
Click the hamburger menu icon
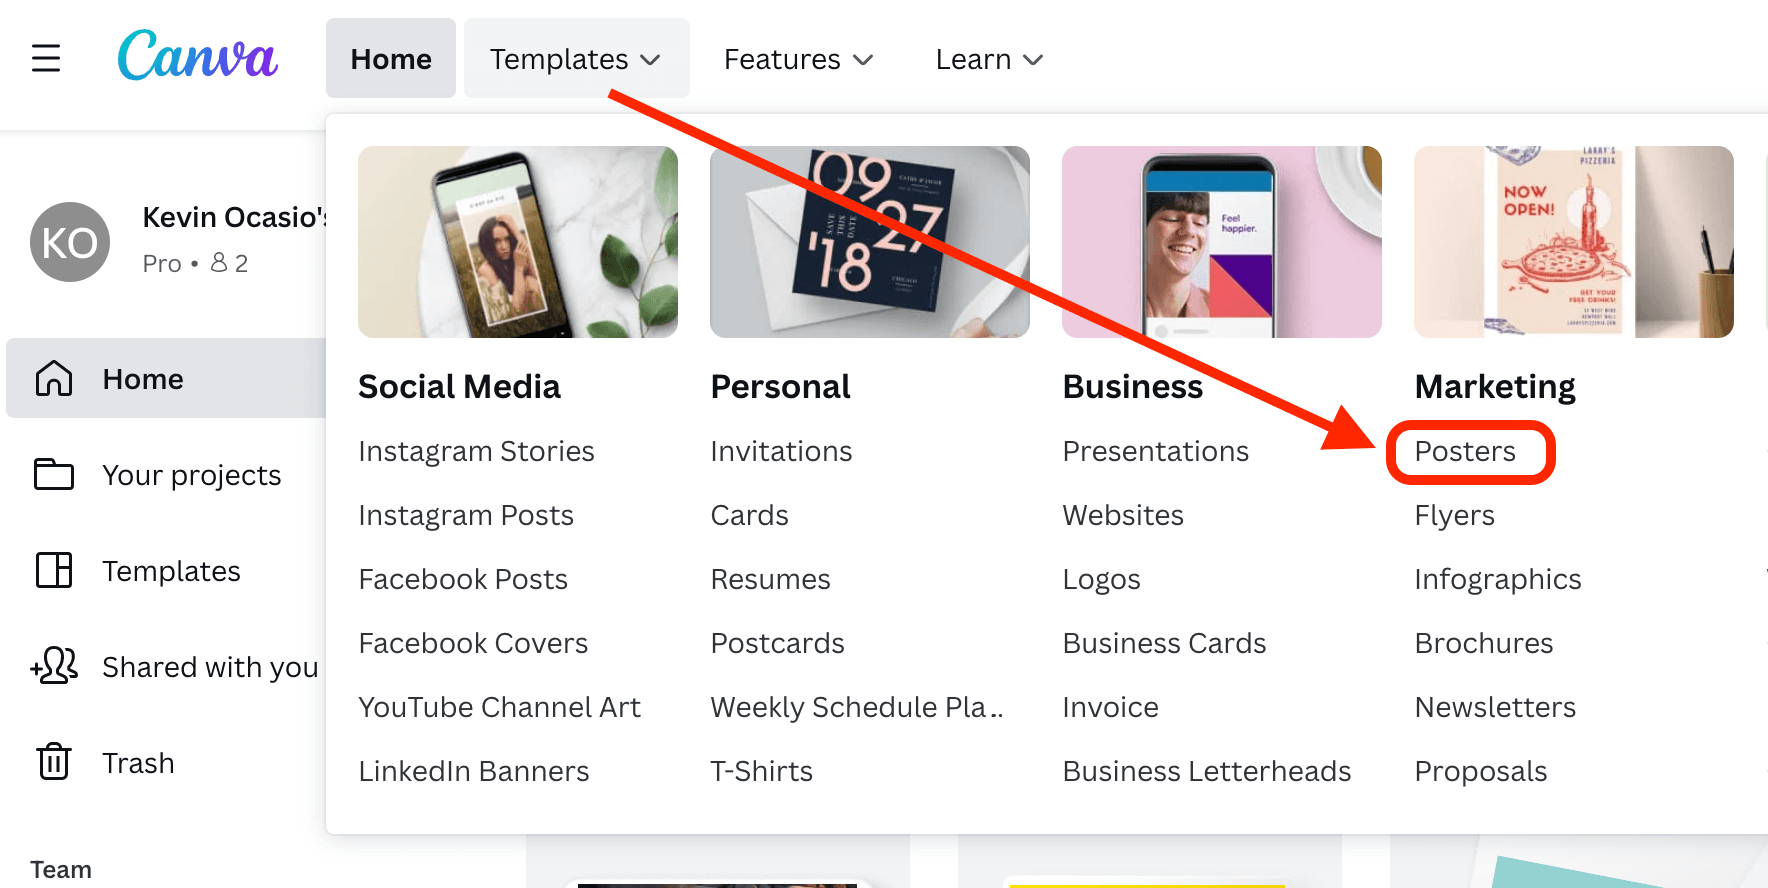pyautogui.click(x=46, y=58)
